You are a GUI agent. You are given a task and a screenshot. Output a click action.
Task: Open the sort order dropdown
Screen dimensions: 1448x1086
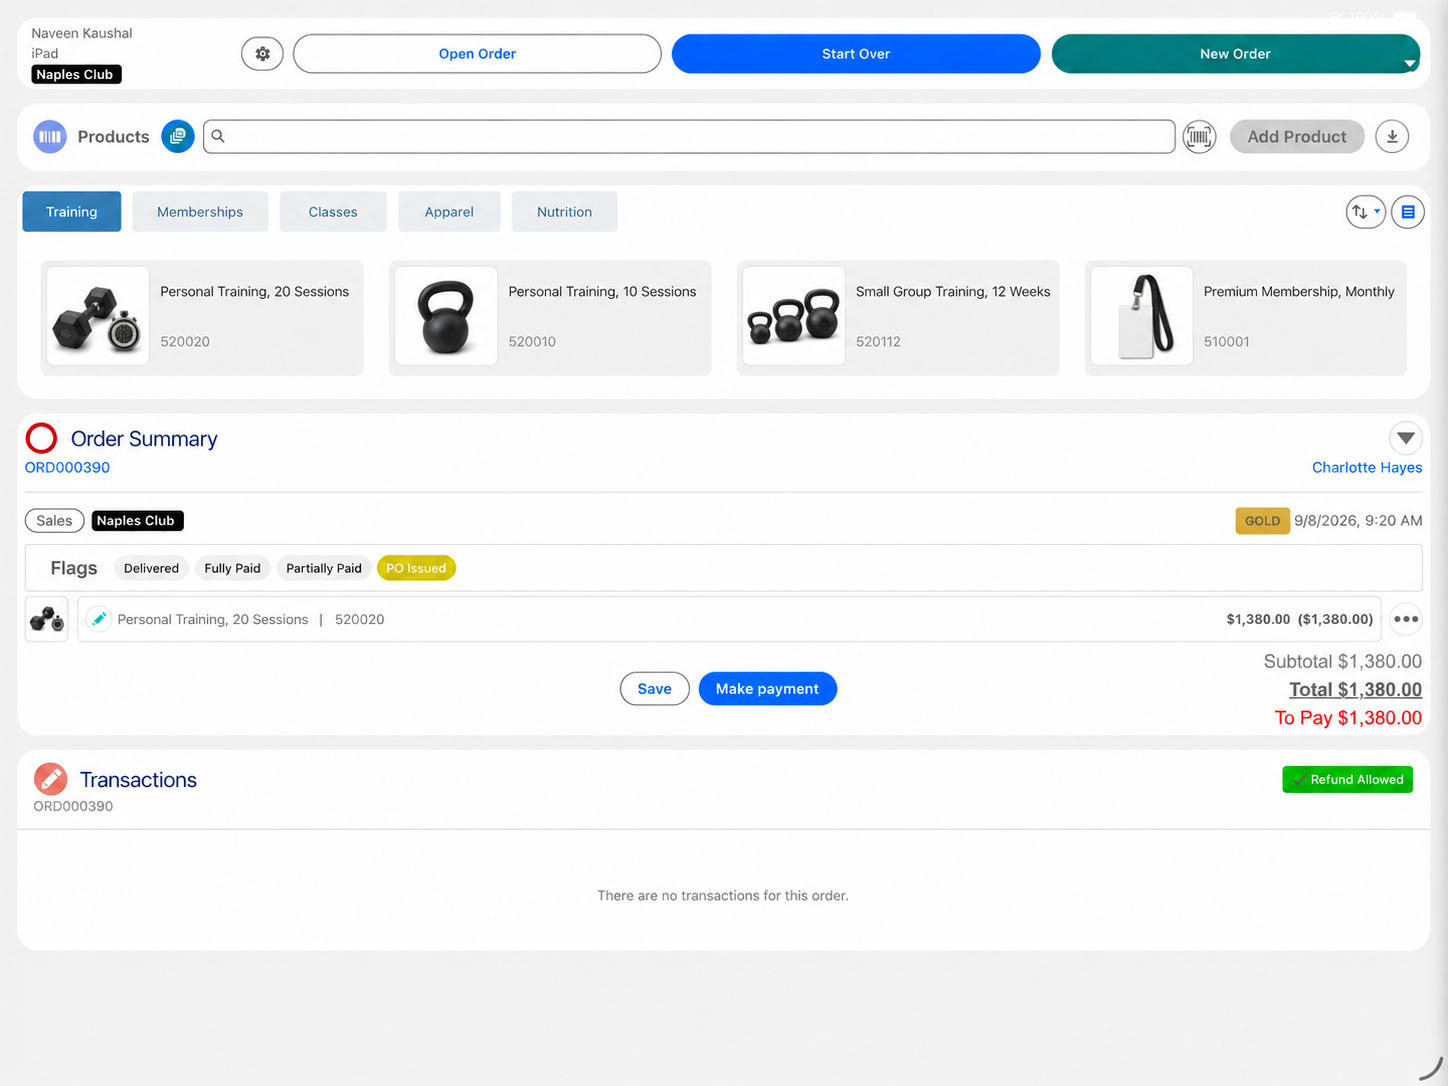pyautogui.click(x=1365, y=212)
